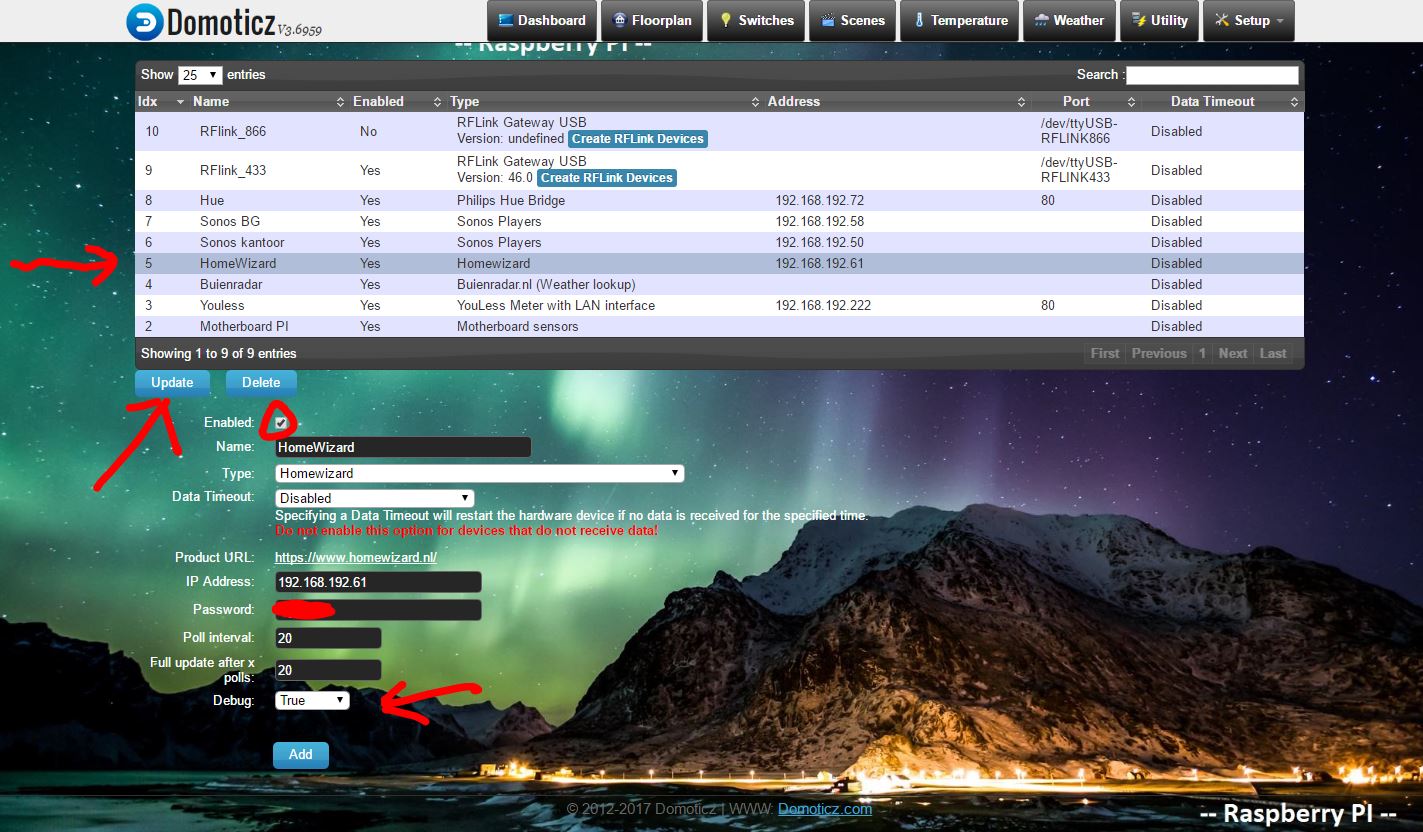The width and height of the screenshot is (1423, 832).
Task: Edit the IP Address field
Action: pyautogui.click(x=378, y=582)
